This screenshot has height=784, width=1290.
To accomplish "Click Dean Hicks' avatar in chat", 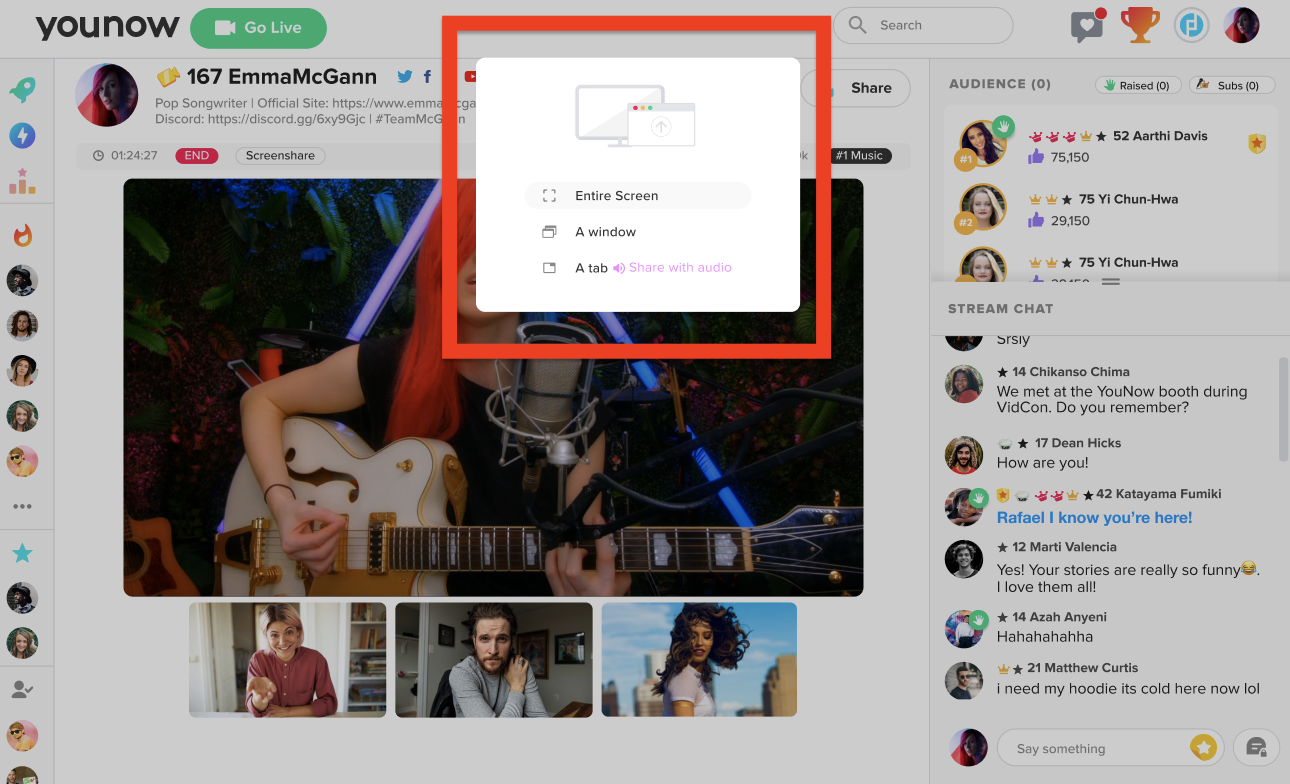I will pos(964,454).
